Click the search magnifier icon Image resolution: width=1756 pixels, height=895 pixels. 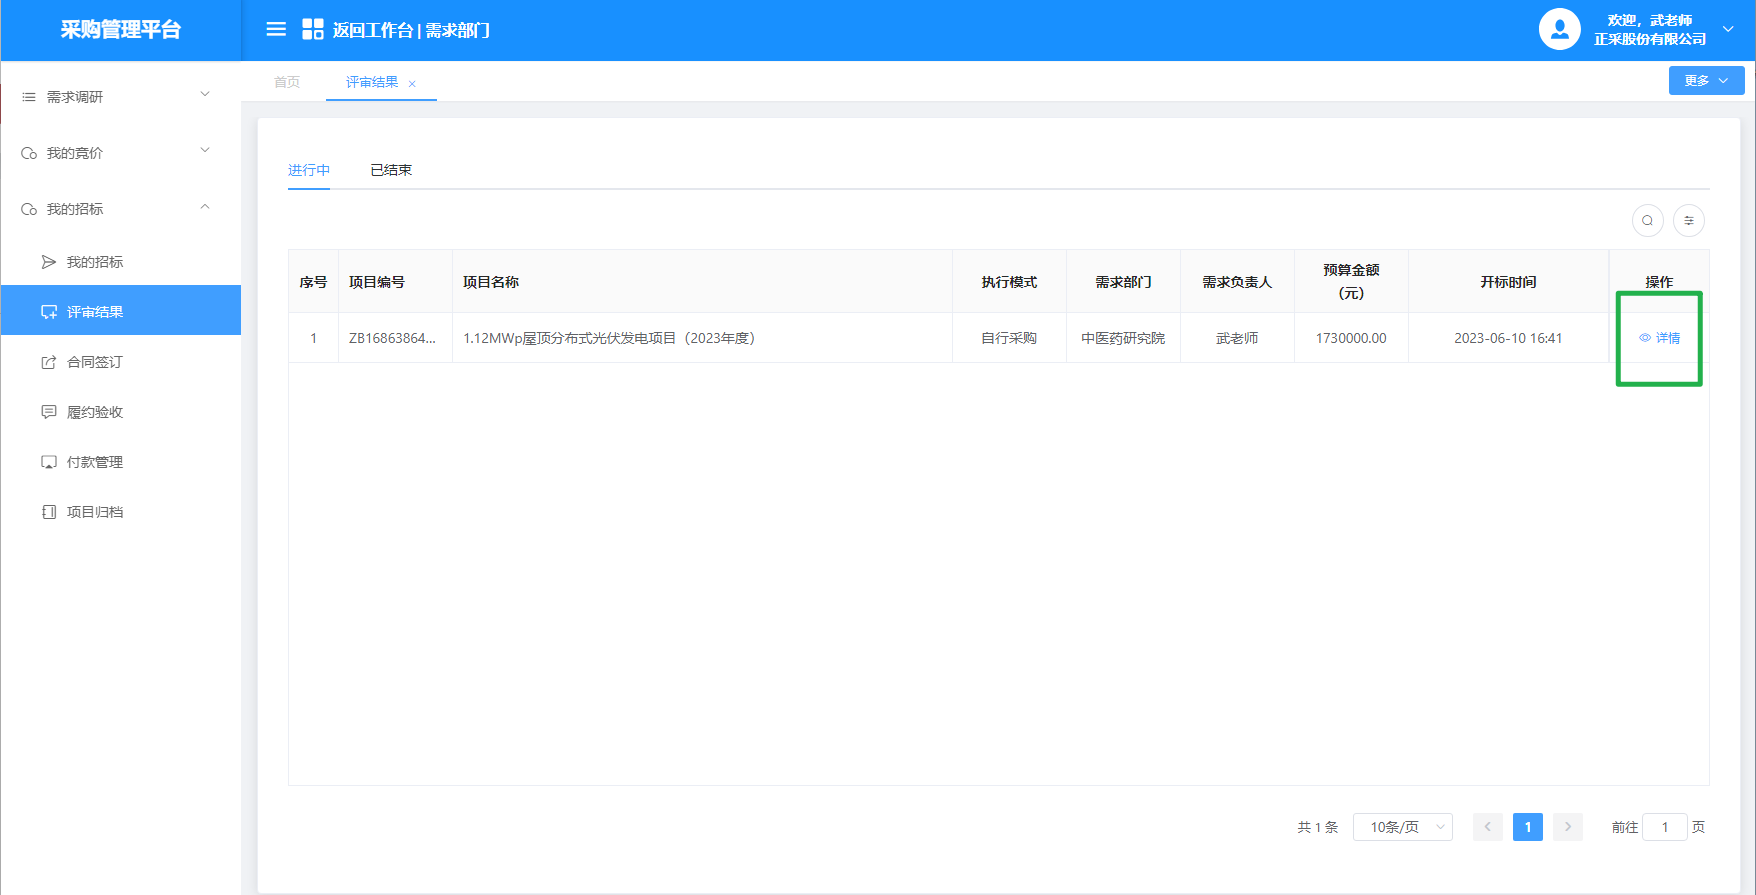click(1647, 221)
